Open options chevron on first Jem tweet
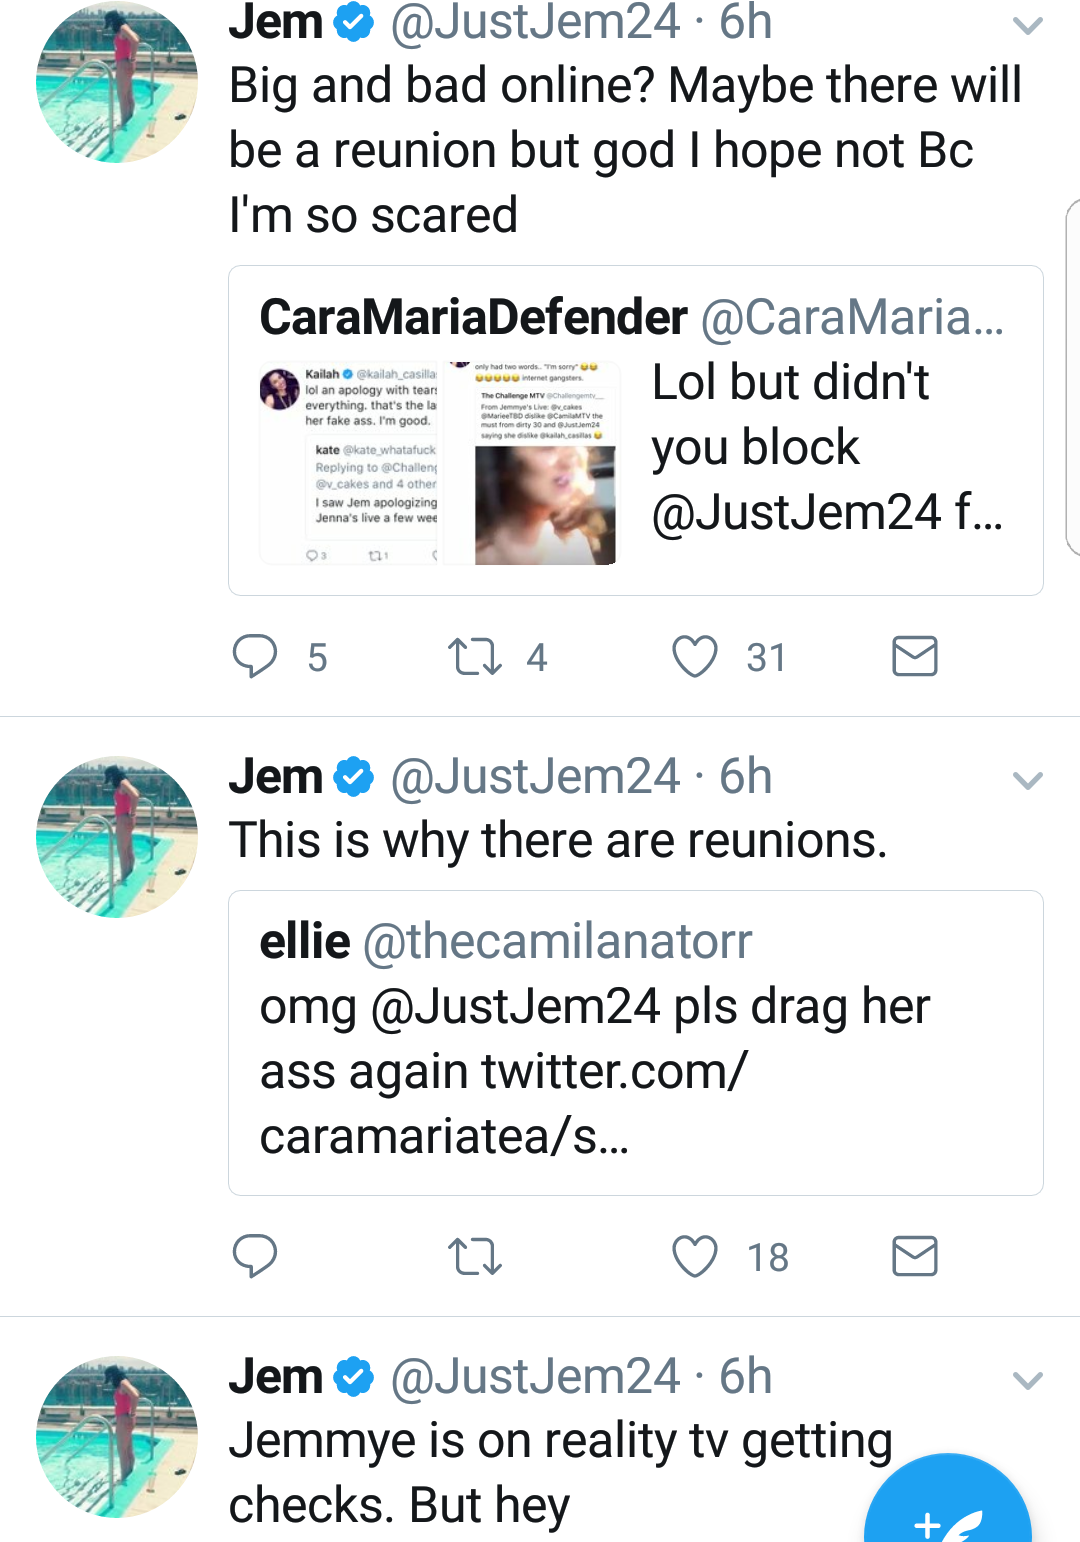The image size is (1080, 1542). 1028,26
